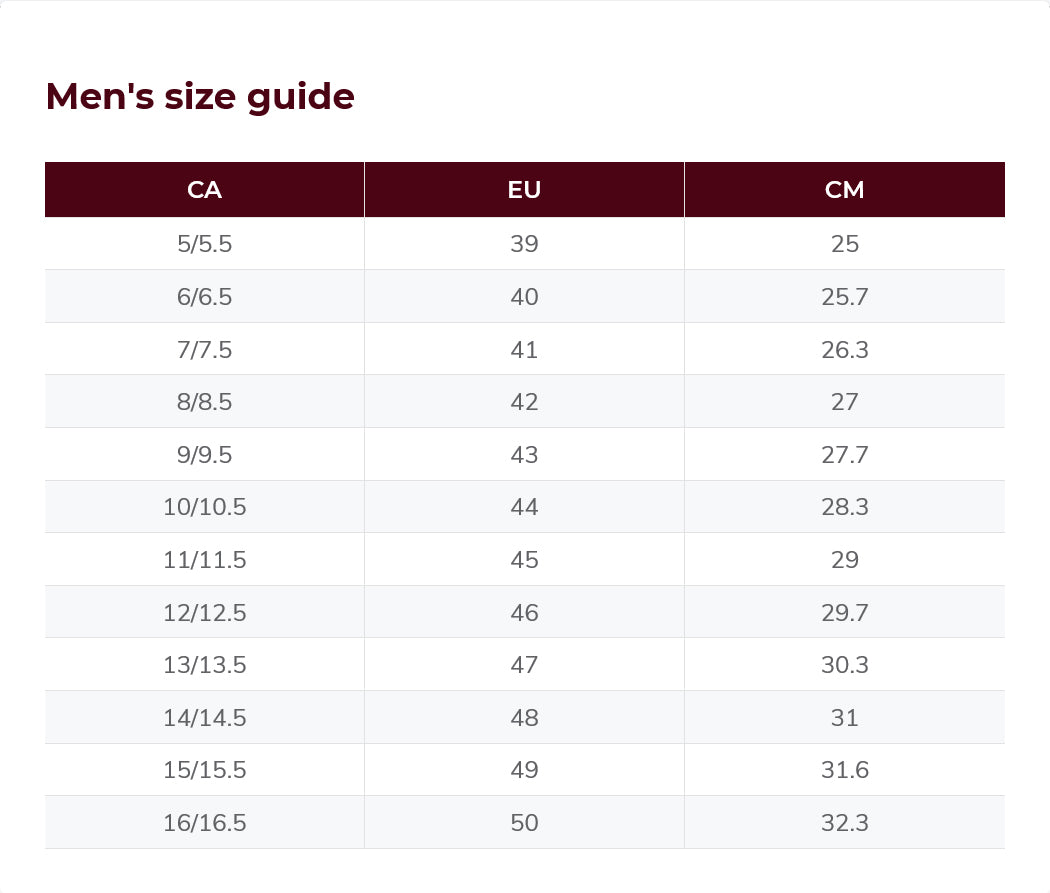Click EU size 50 cell
This screenshot has height=893, width=1050.
(524, 823)
